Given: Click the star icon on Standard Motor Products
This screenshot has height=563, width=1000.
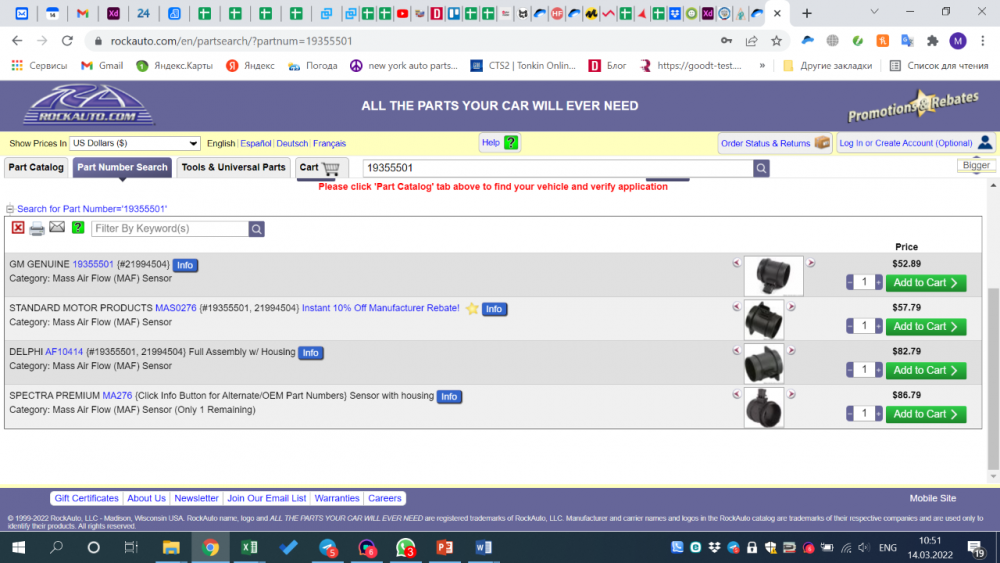Looking at the screenshot, I should 472,309.
